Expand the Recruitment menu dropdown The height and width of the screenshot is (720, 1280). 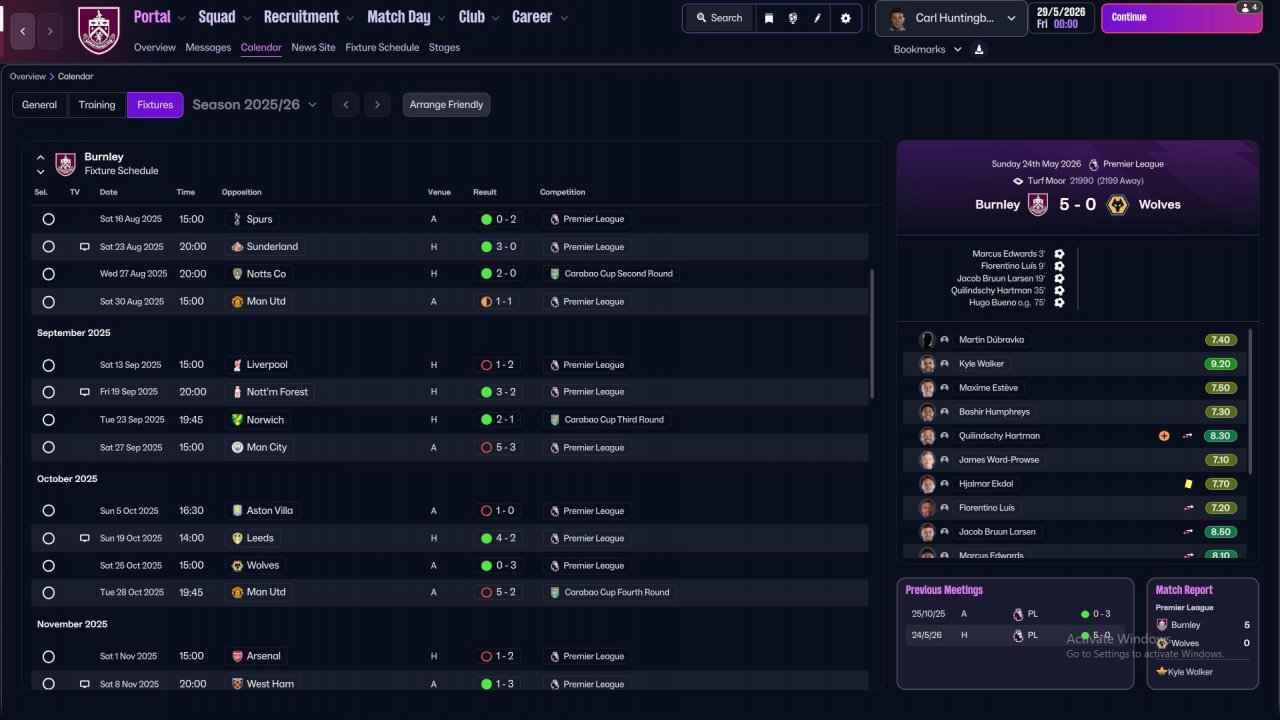pyautogui.click(x=349, y=18)
